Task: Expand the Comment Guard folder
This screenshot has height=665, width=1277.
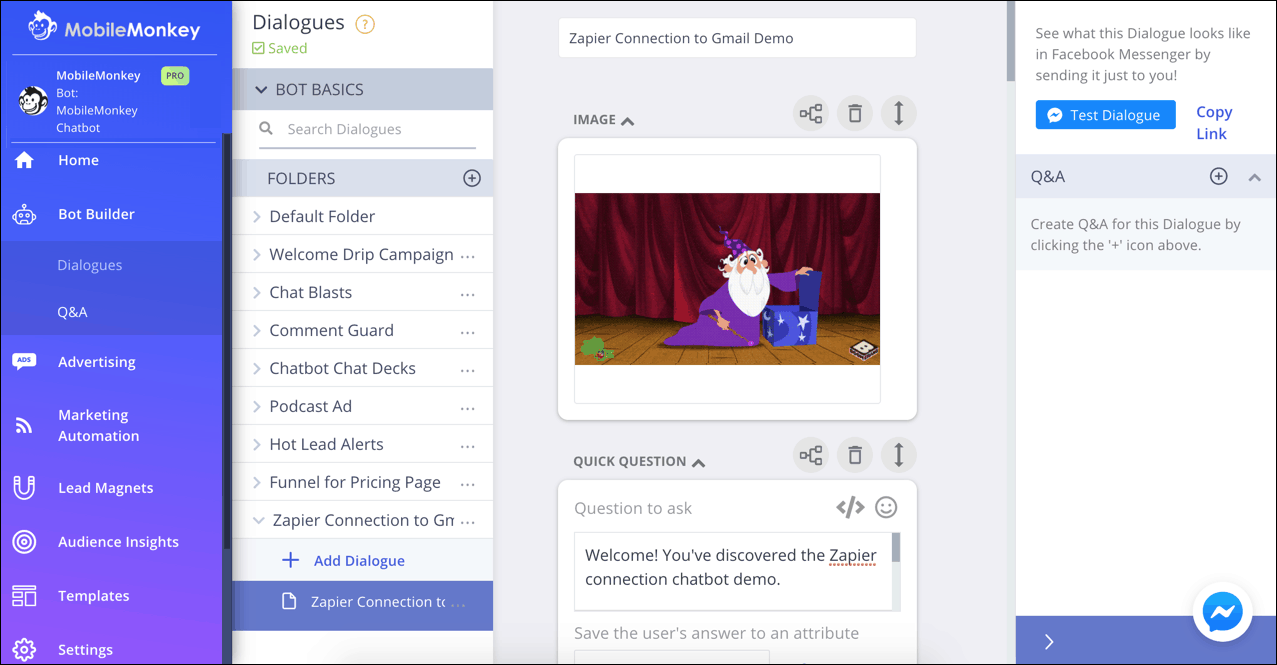Action: (257, 330)
